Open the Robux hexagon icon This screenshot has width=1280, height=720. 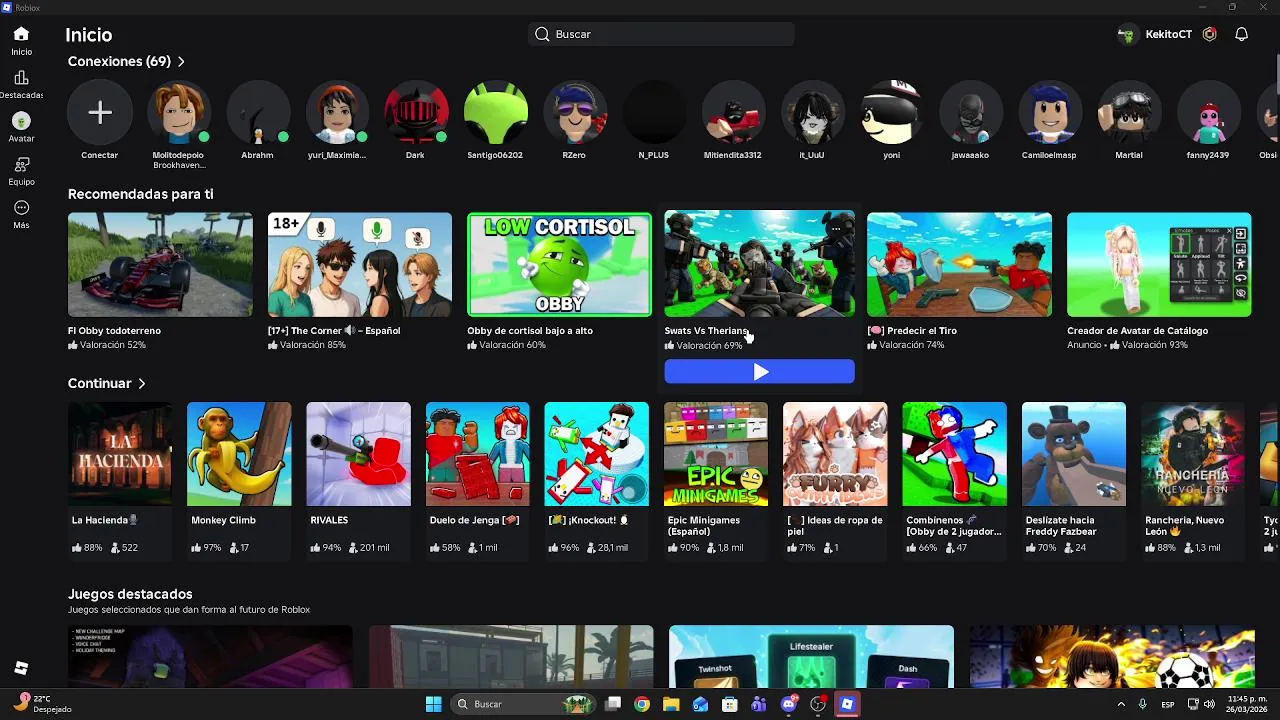pos(1210,34)
